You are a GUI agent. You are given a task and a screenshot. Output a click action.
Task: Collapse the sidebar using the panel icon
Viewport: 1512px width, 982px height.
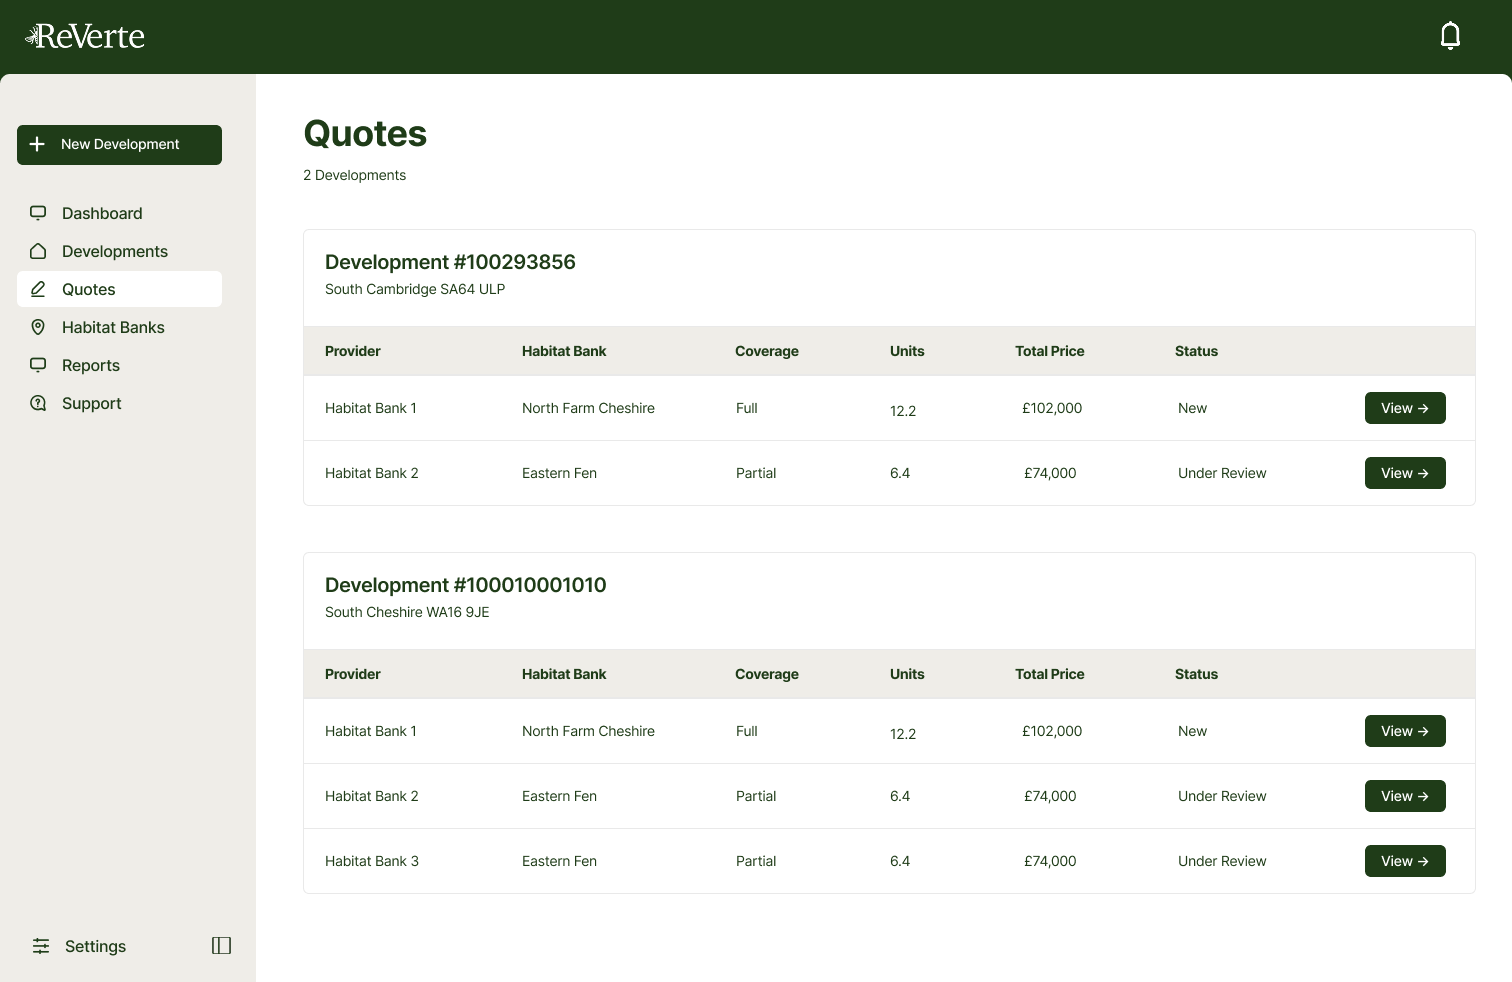point(221,946)
